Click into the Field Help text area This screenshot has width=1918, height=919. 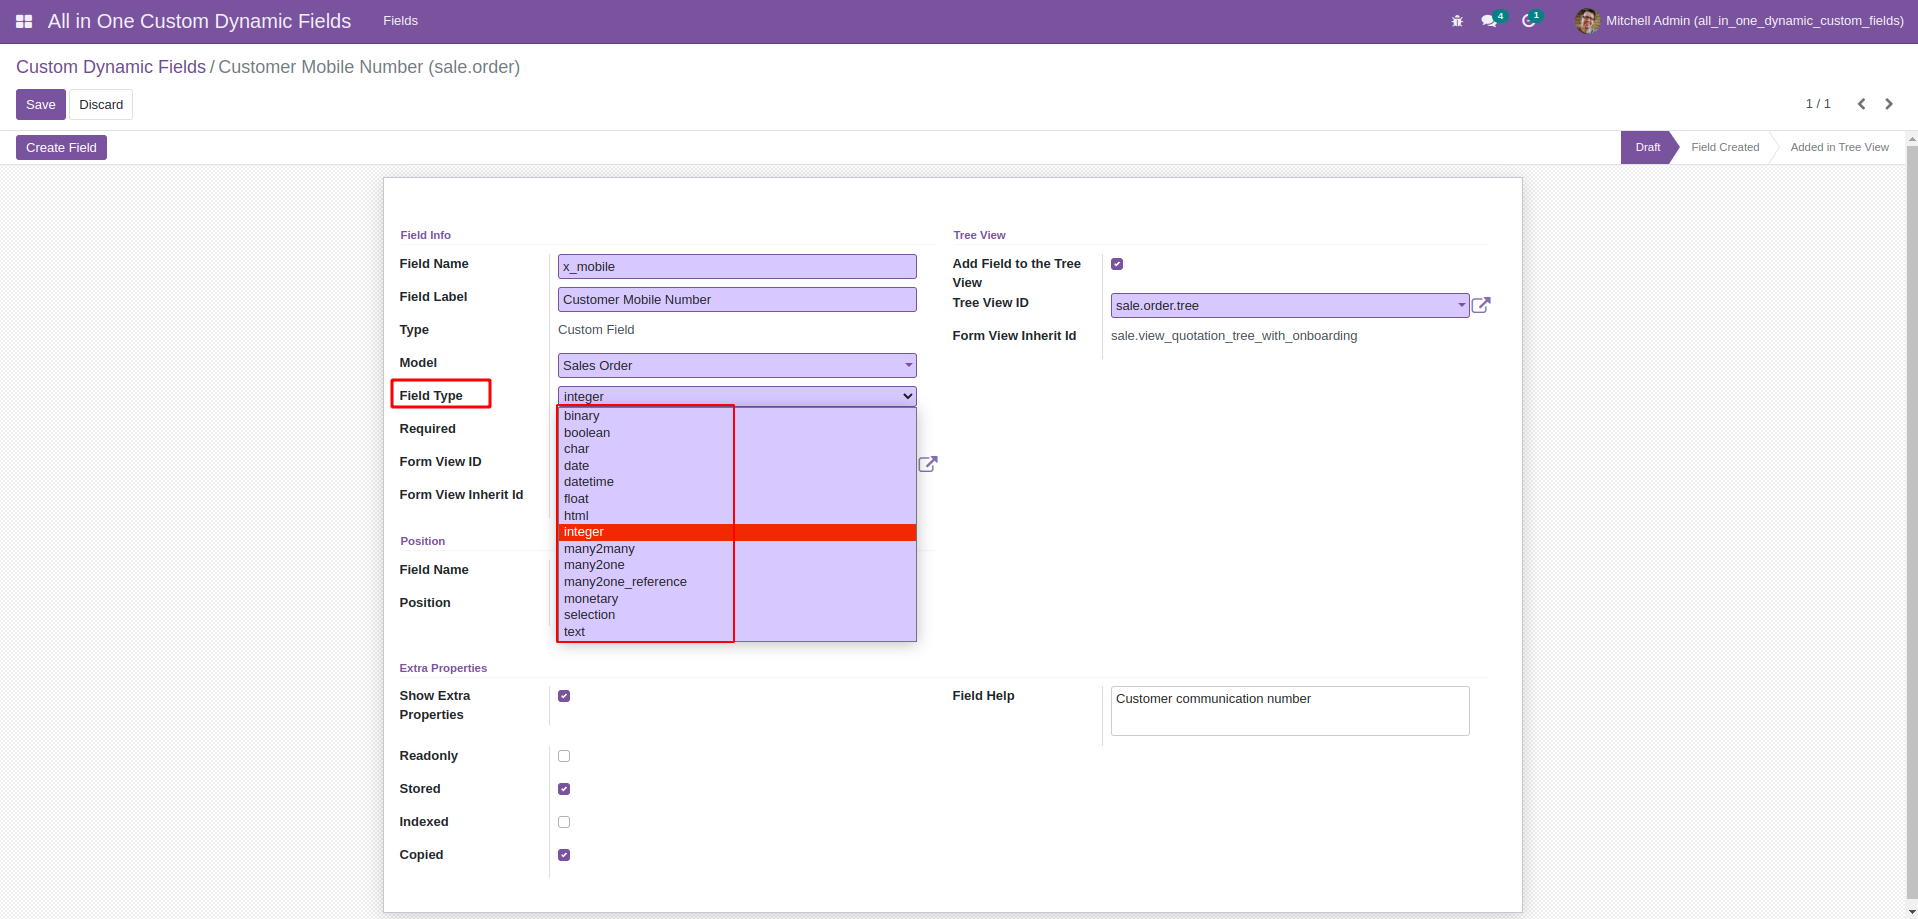click(1289, 711)
